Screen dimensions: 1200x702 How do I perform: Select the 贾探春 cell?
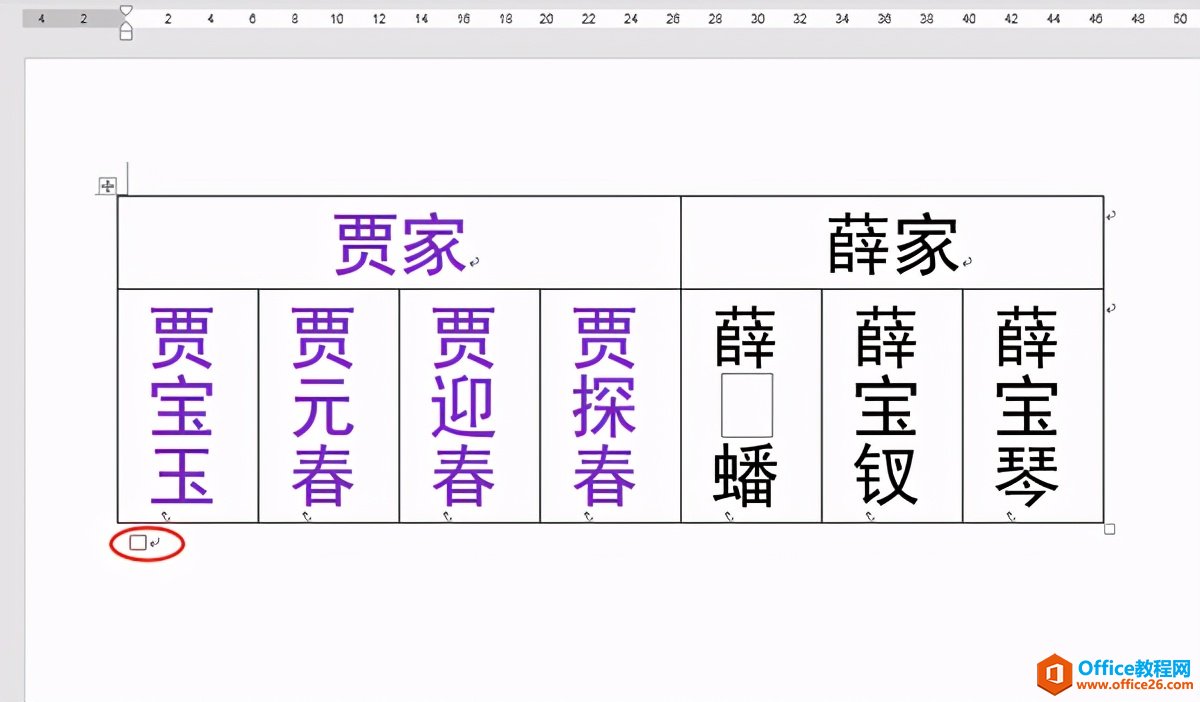tap(611, 406)
